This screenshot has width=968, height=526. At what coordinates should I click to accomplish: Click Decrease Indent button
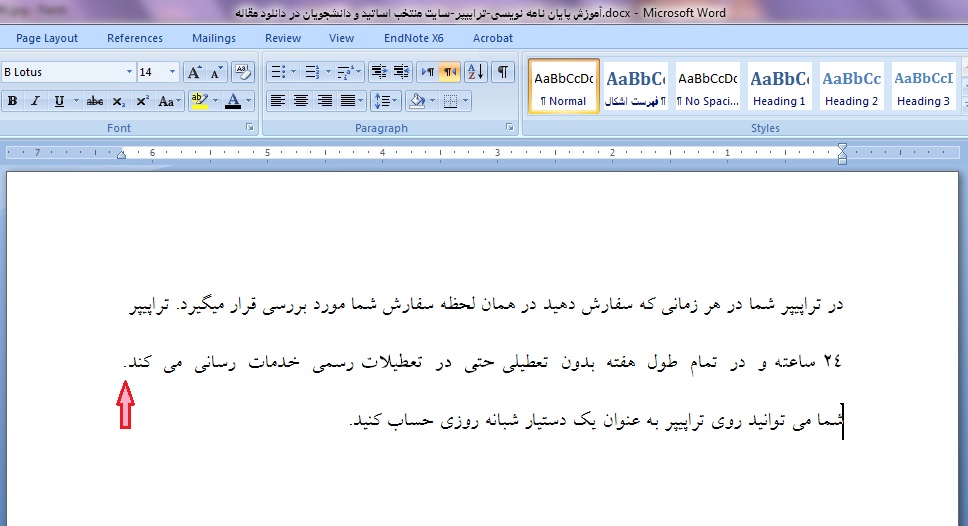pyautogui.click(x=379, y=72)
